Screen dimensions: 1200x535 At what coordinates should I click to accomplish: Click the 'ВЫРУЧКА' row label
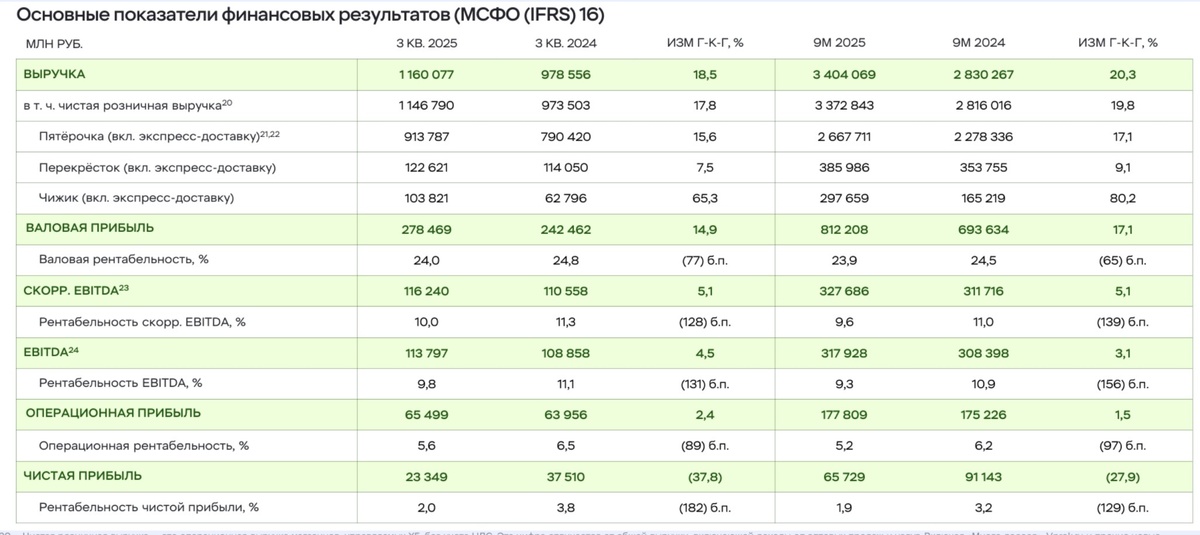pyautogui.click(x=54, y=75)
